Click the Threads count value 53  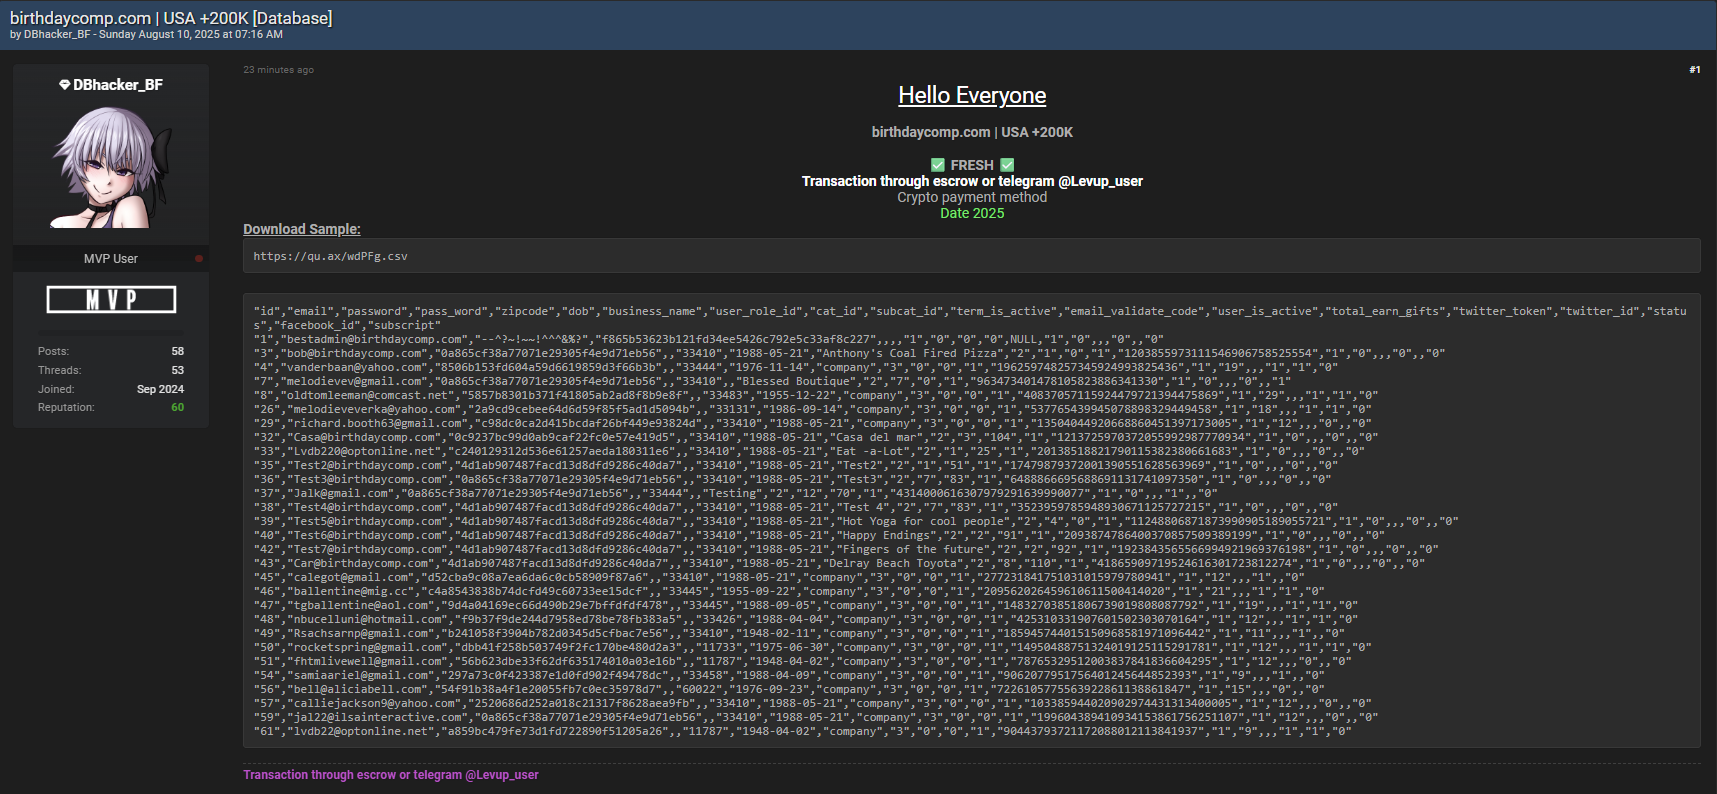coord(177,370)
